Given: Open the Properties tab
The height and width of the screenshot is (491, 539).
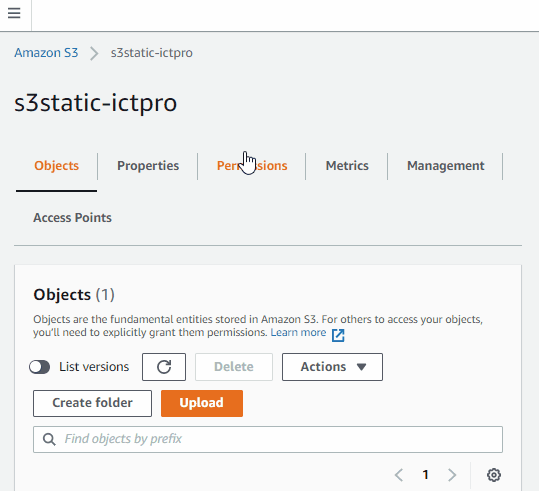Looking at the screenshot, I should tap(148, 166).
